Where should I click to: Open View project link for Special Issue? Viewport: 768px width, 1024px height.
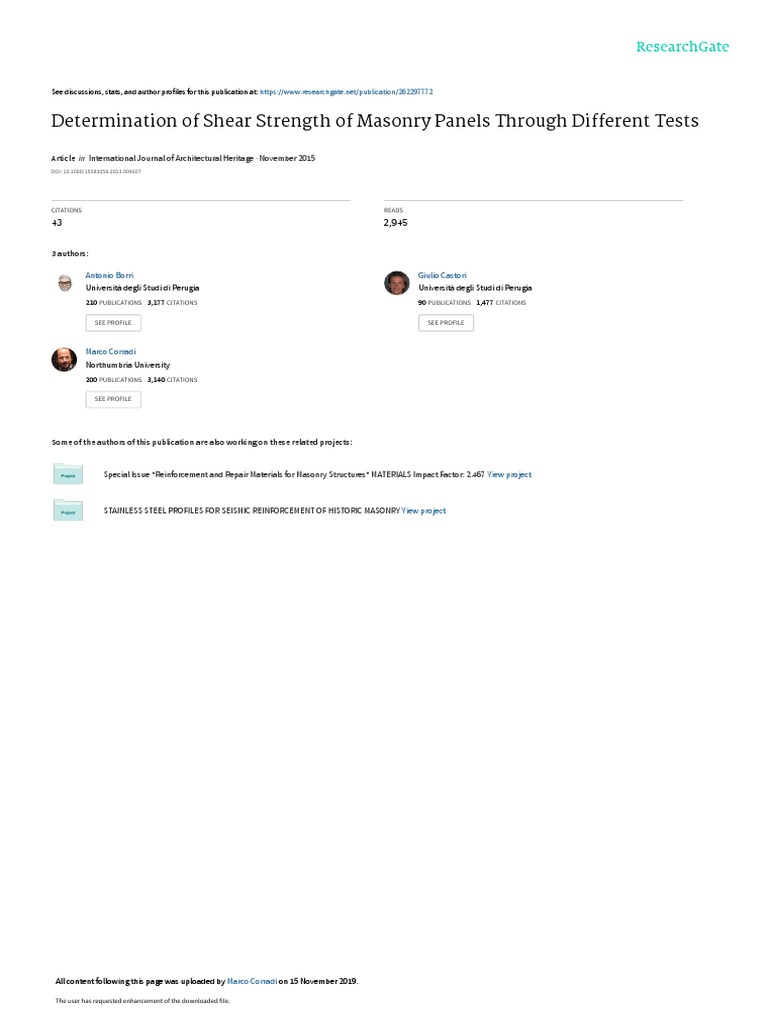click(509, 475)
